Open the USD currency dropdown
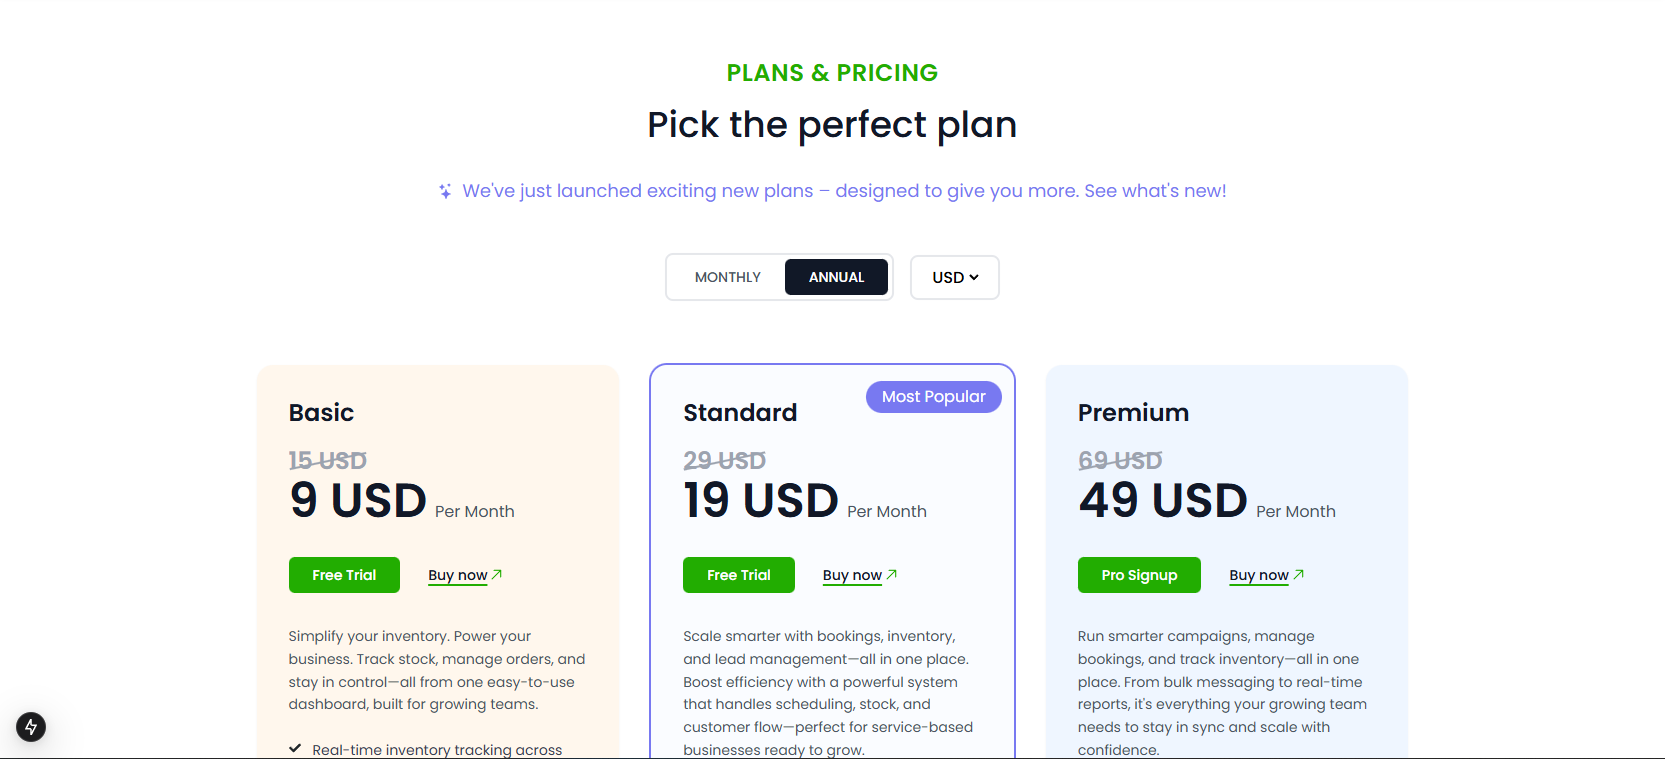The height and width of the screenshot is (759, 1665). (955, 277)
